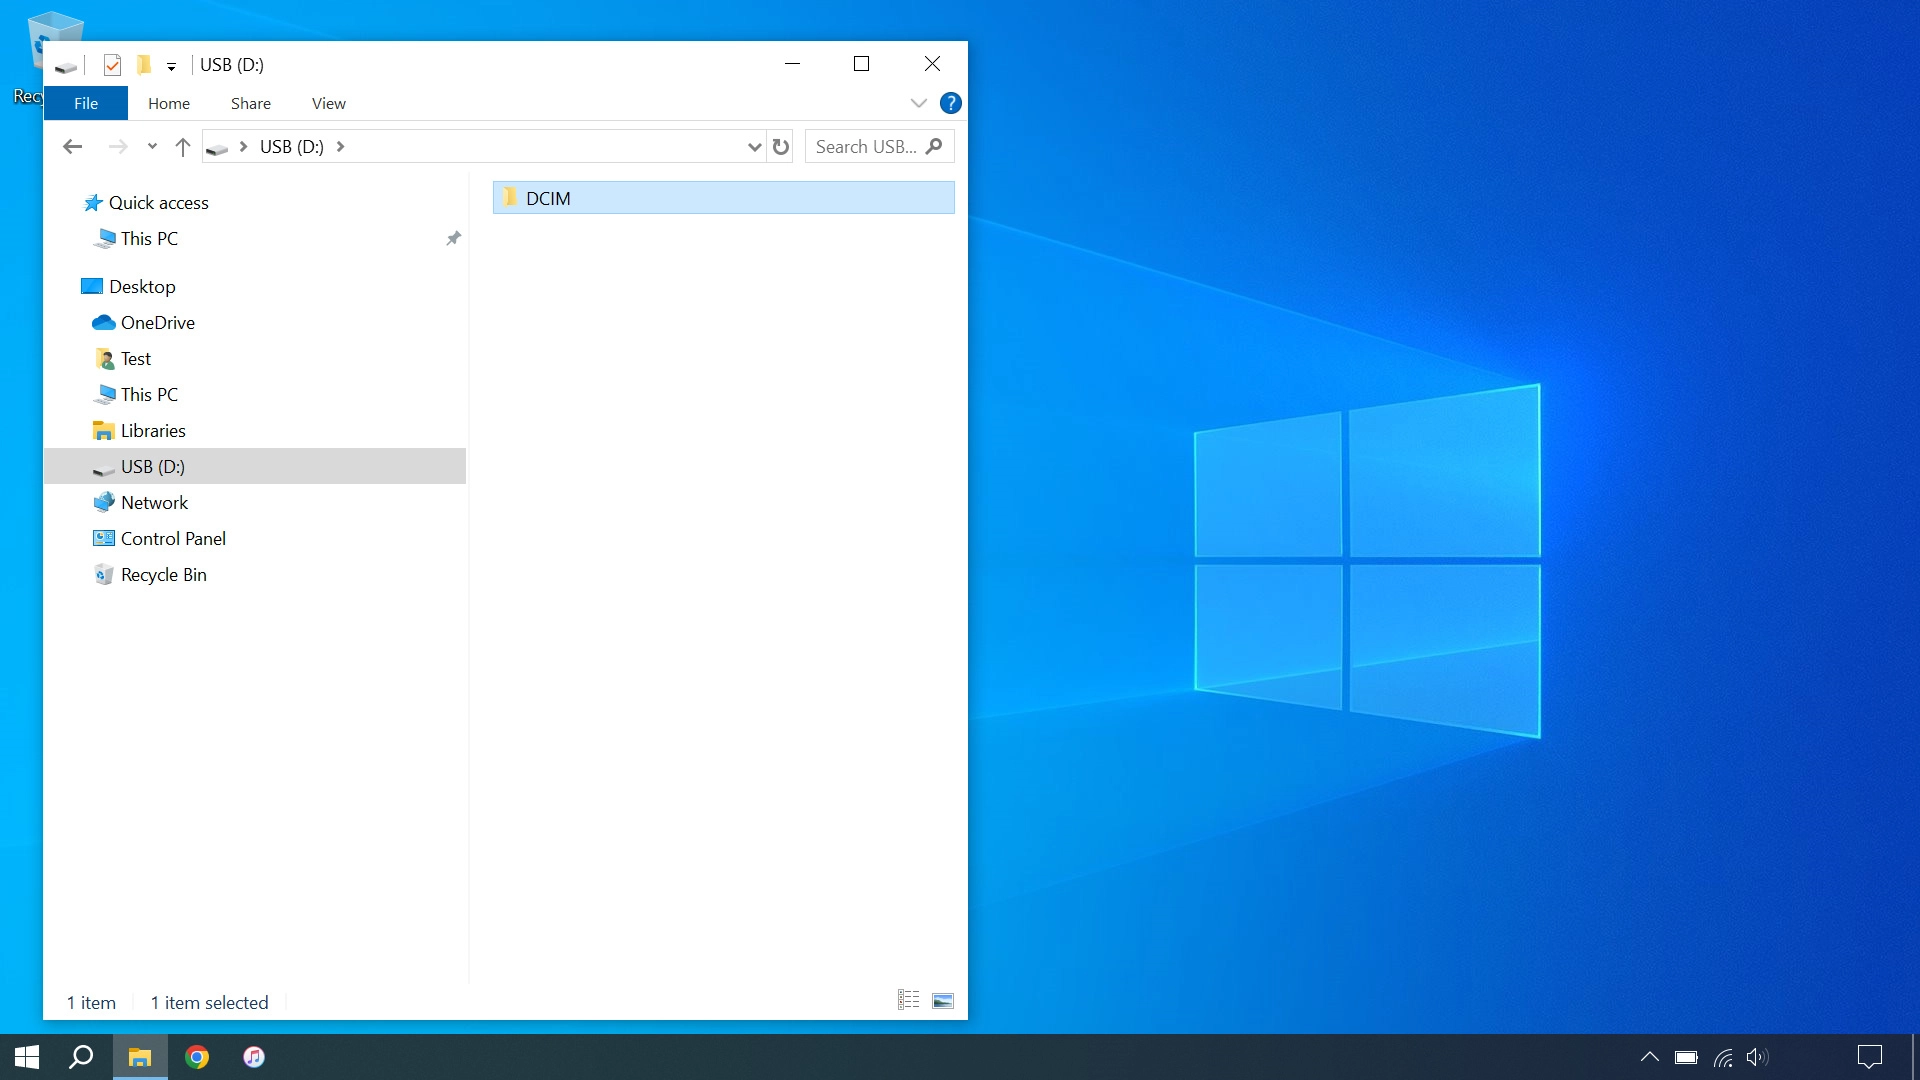1920x1080 pixels.
Task: Open the volume control from the system tray
Action: pos(1757,1057)
